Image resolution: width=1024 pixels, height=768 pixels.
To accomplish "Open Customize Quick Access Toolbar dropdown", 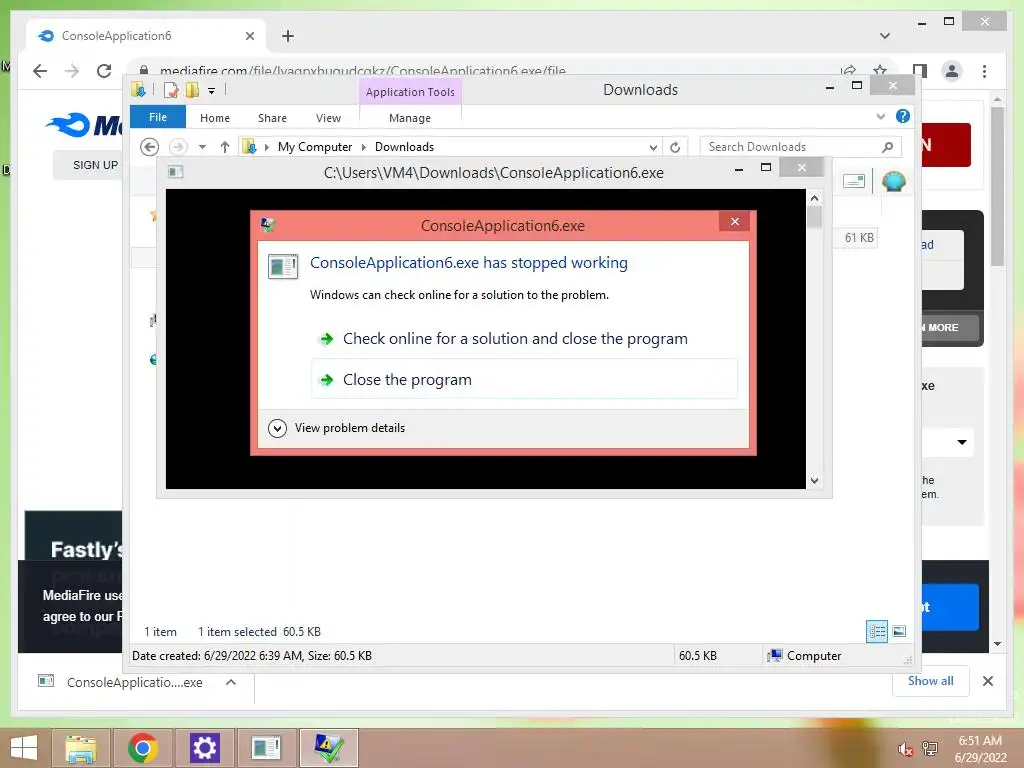I will click(x=212, y=91).
